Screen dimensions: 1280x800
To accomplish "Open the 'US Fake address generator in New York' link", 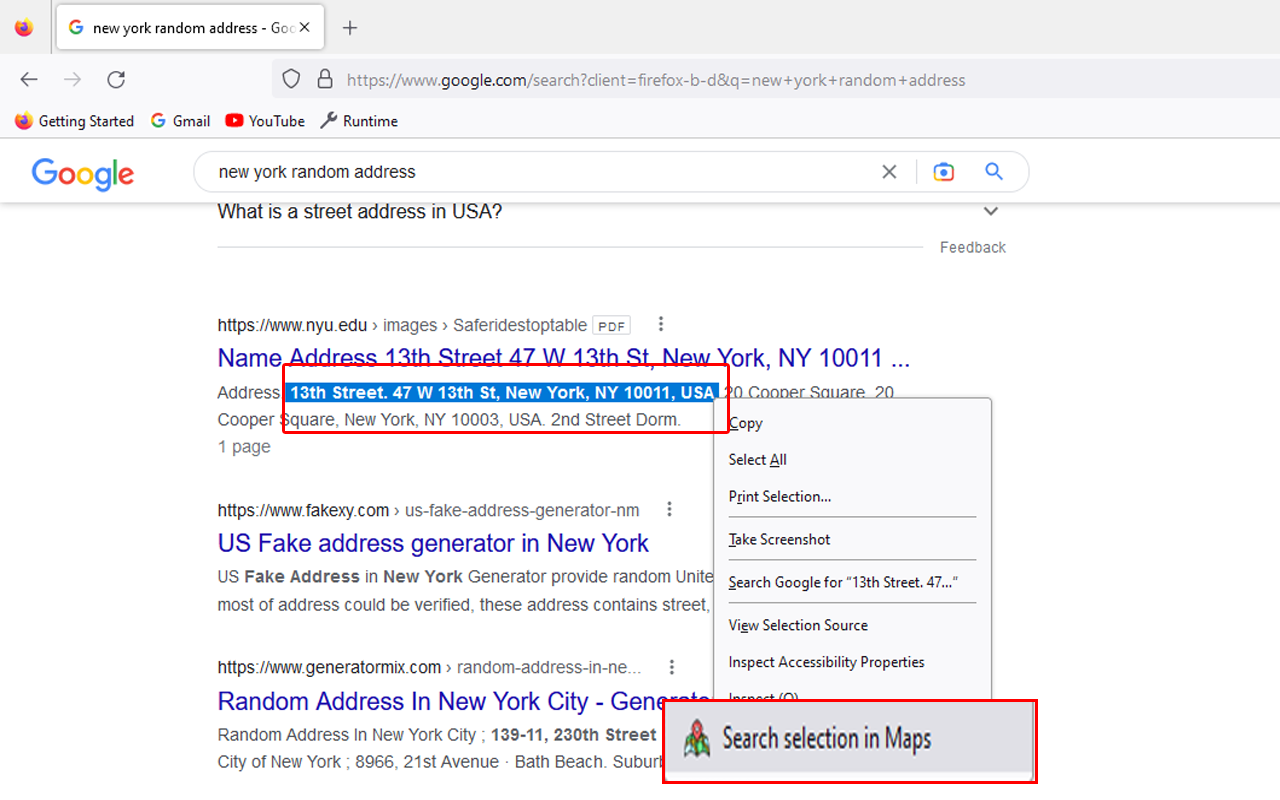I will pyautogui.click(x=432, y=543).
